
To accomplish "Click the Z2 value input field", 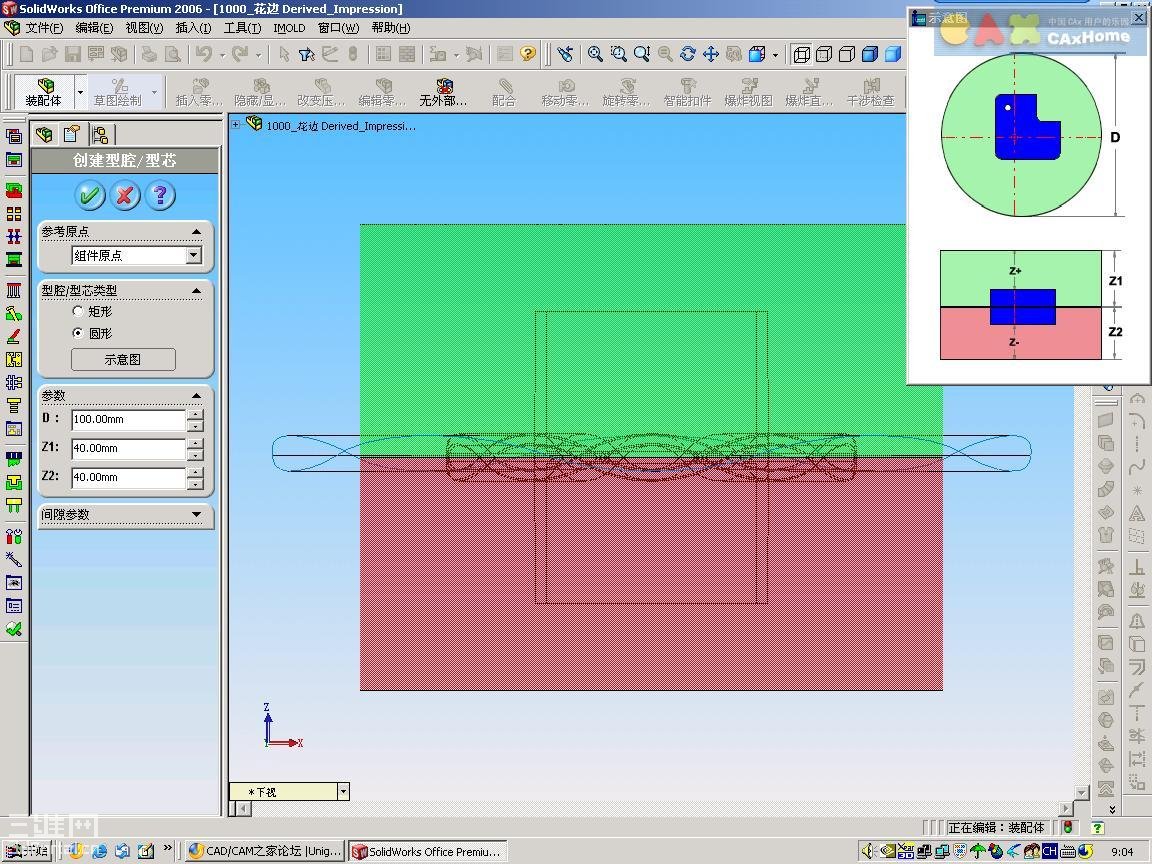I will pyautogui.click(x=129, y=478).
